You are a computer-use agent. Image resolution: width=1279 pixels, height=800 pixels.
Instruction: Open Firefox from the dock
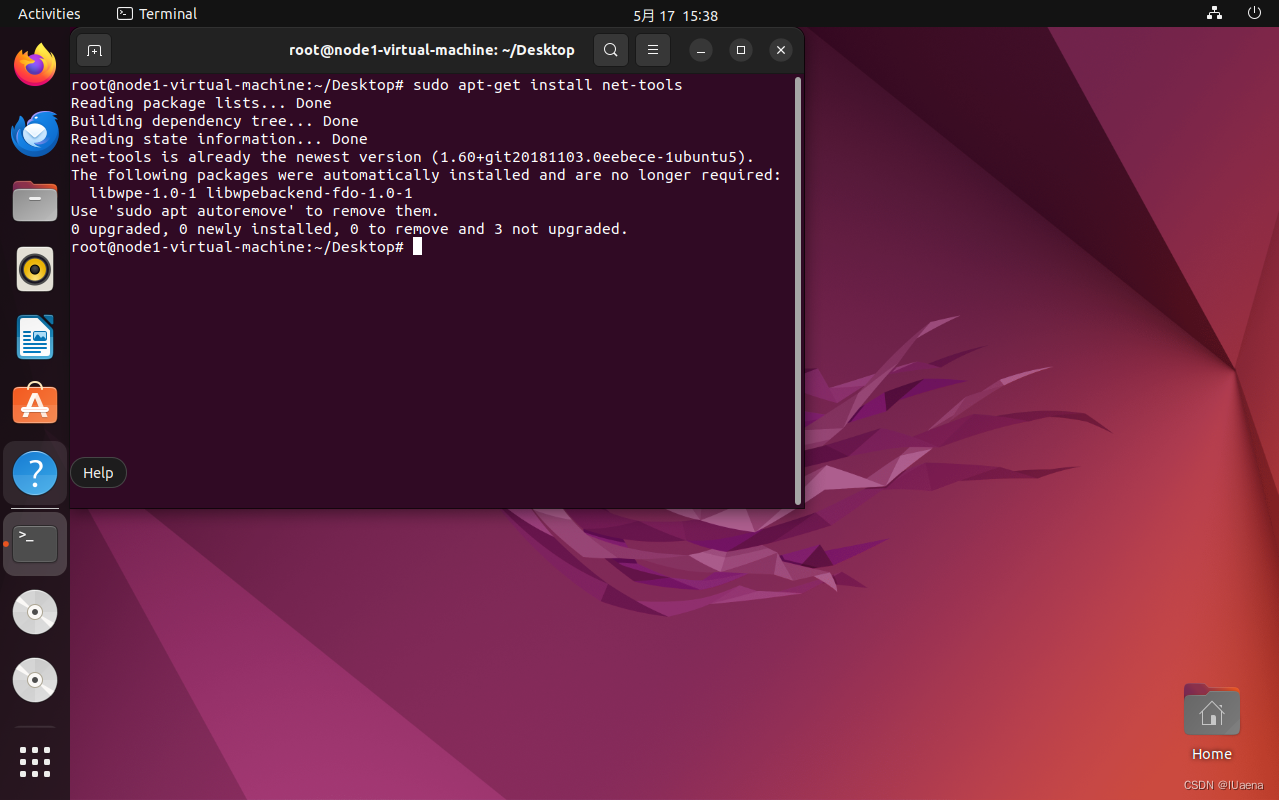(x=35, y=65)
